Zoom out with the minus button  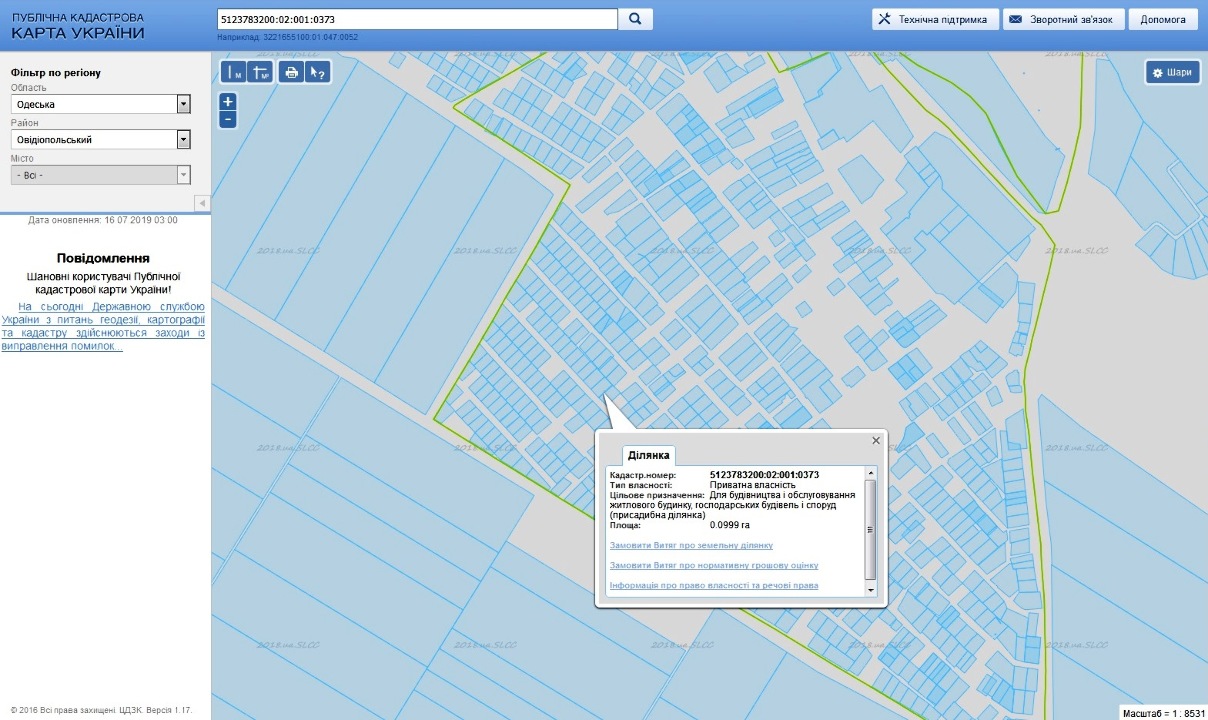click(228, 119)
